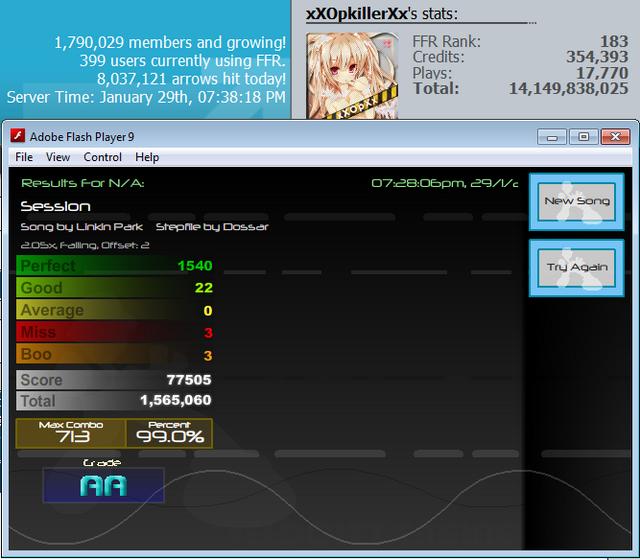Click xXOpkillerXx's avatar picture
The width and height of the screenshot is (640, 560).
click(x=352, y=76)
